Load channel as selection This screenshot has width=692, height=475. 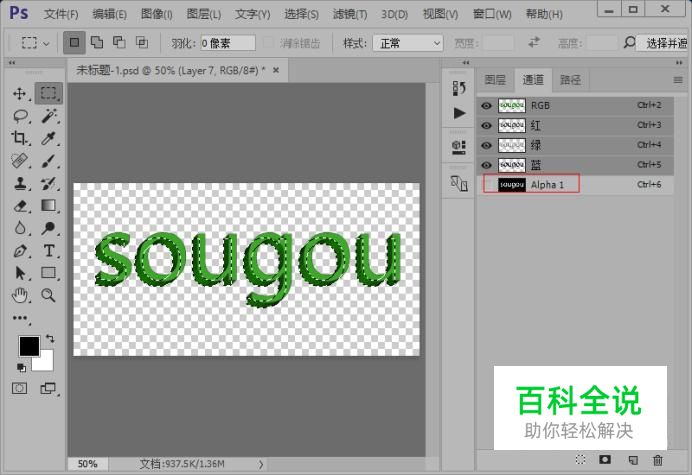[x=580, y=460]
